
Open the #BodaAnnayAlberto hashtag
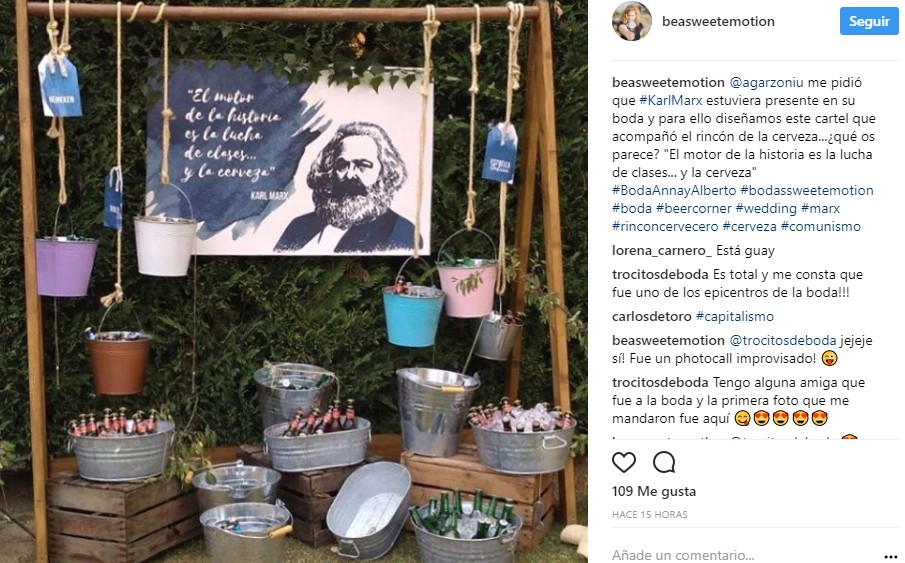coord(674,191)
